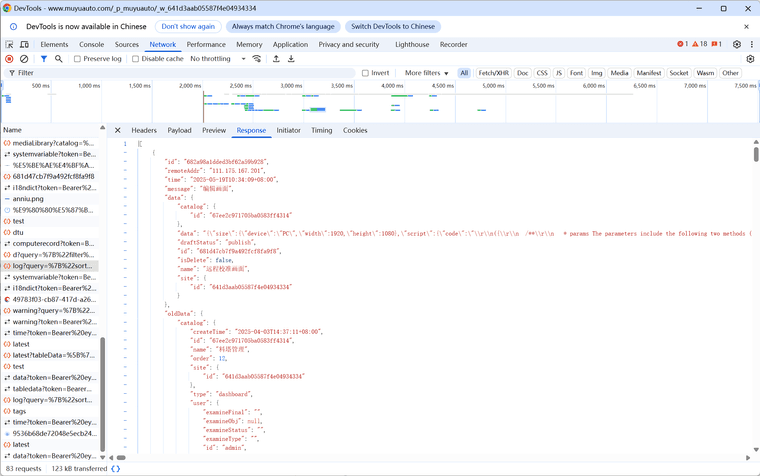Click the search magnifier icon
Image resolution: width=760 pixels, height=476 pixels.
tap(59, 59)
